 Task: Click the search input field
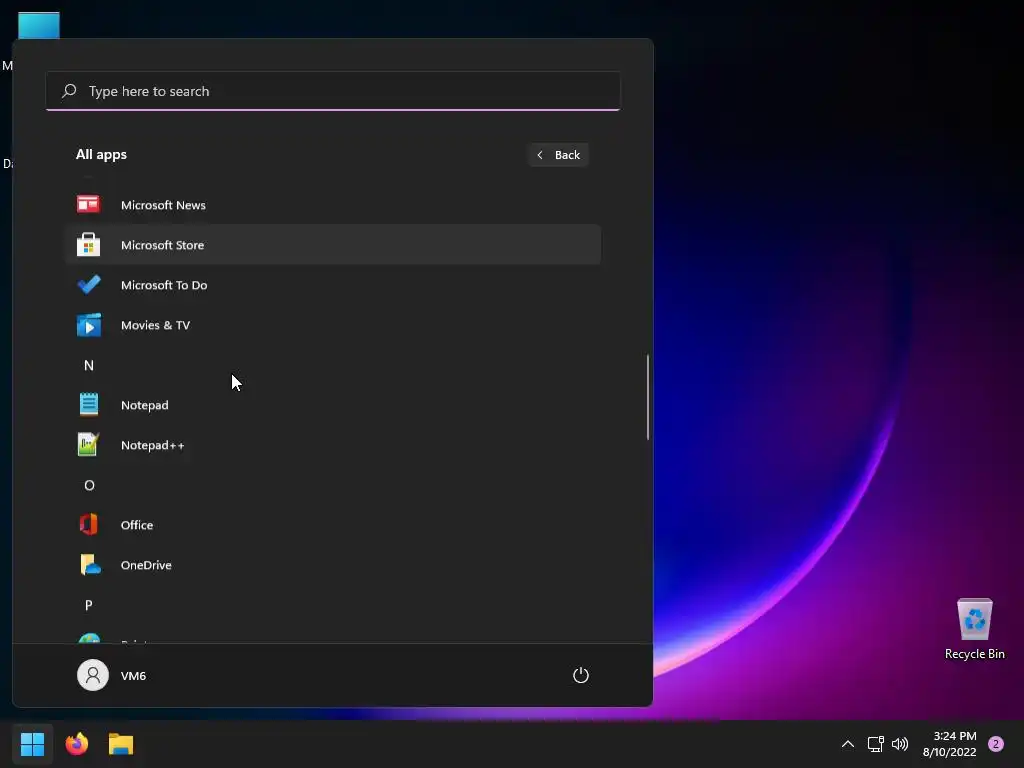(333, 91)
